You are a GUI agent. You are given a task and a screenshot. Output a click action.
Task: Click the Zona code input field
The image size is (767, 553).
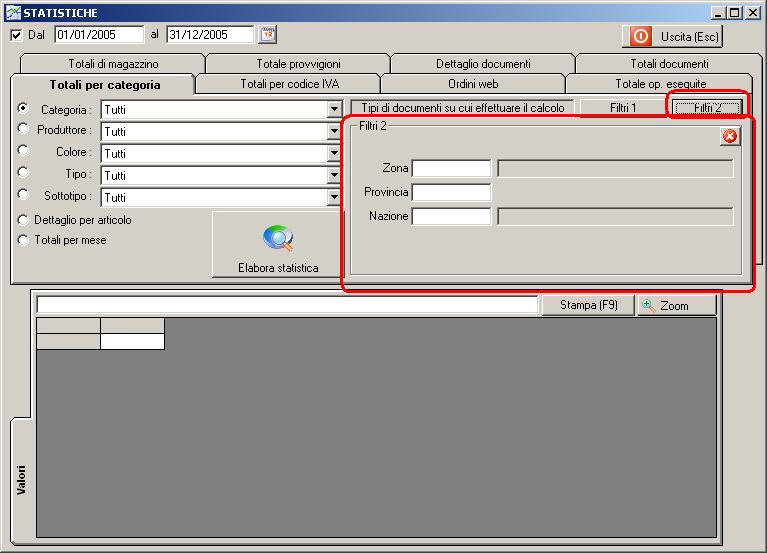[451, 168]
